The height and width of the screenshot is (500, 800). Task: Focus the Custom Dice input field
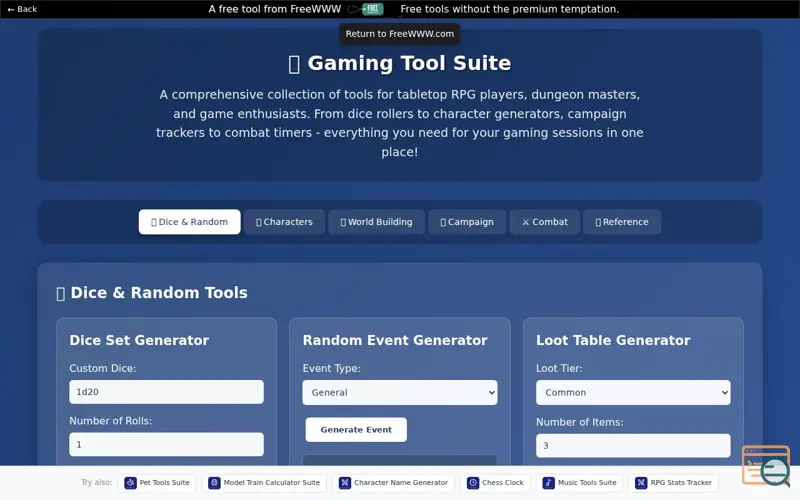tap(166, 392)
